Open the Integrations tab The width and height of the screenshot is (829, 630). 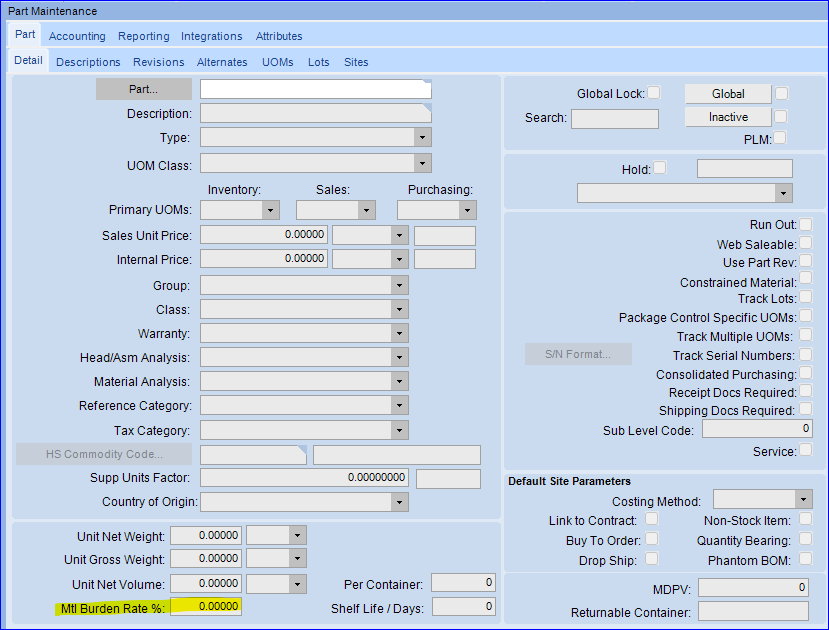(x=211, y=36)
